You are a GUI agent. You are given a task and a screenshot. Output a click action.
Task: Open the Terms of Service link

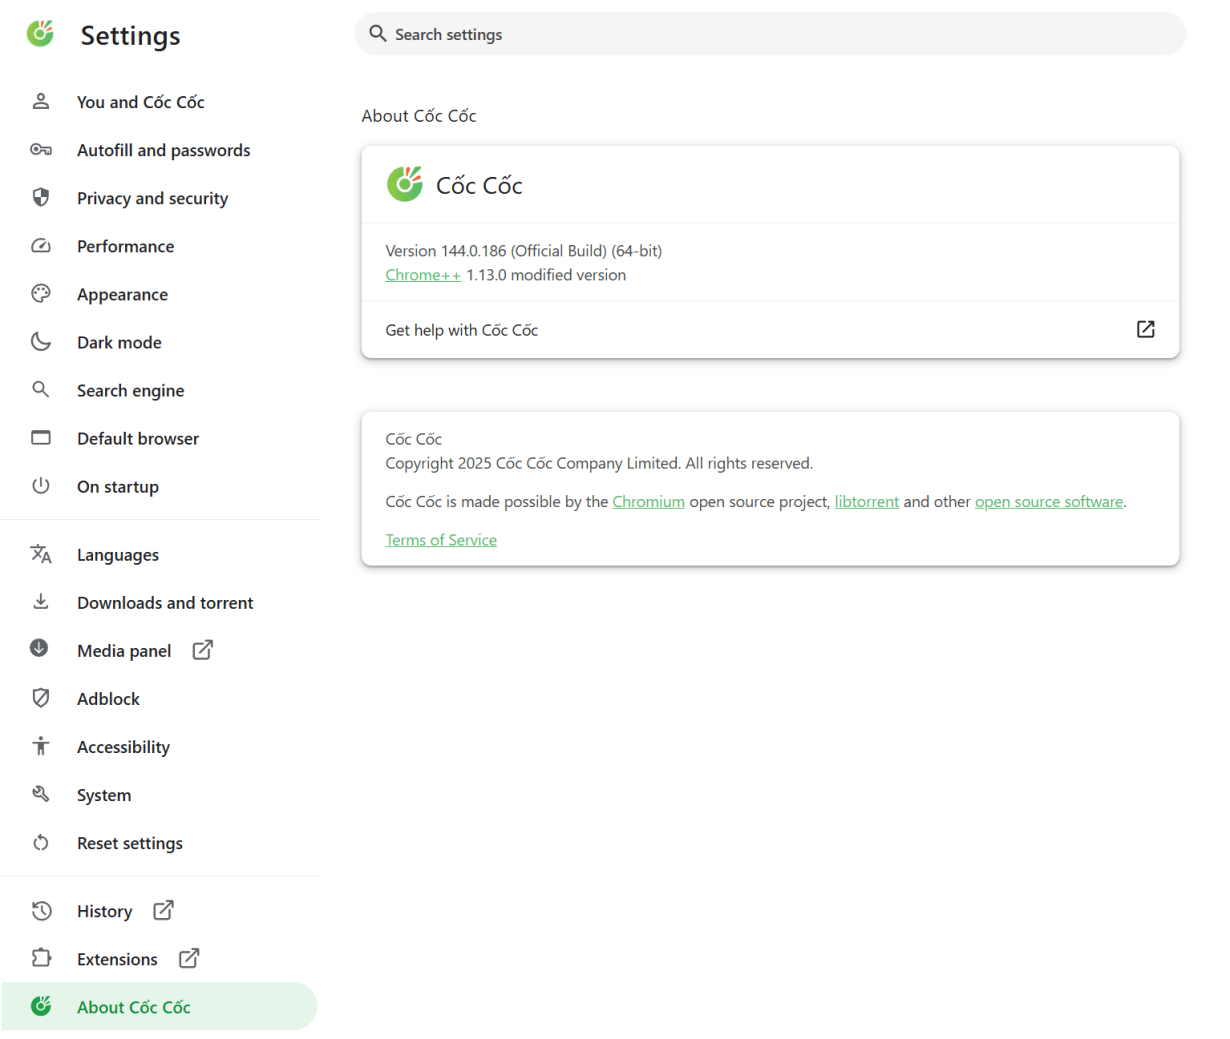pyautogui.click(x=441, y=540)
